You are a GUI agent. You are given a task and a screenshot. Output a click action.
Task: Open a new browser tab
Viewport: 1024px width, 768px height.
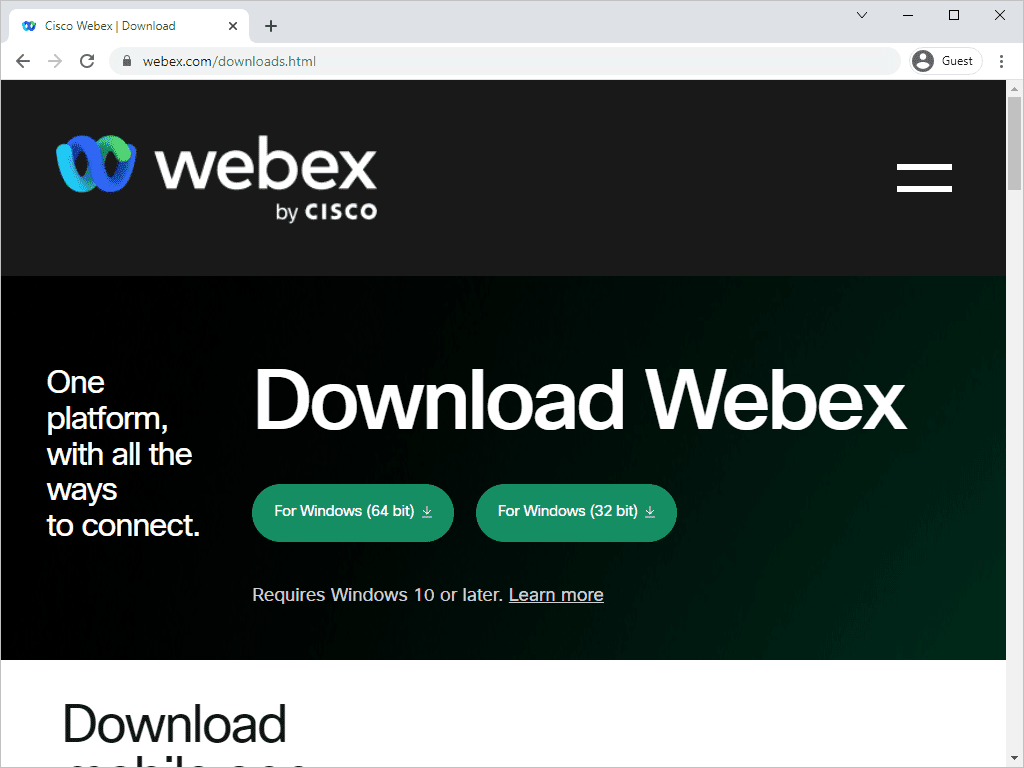(270, 25)
